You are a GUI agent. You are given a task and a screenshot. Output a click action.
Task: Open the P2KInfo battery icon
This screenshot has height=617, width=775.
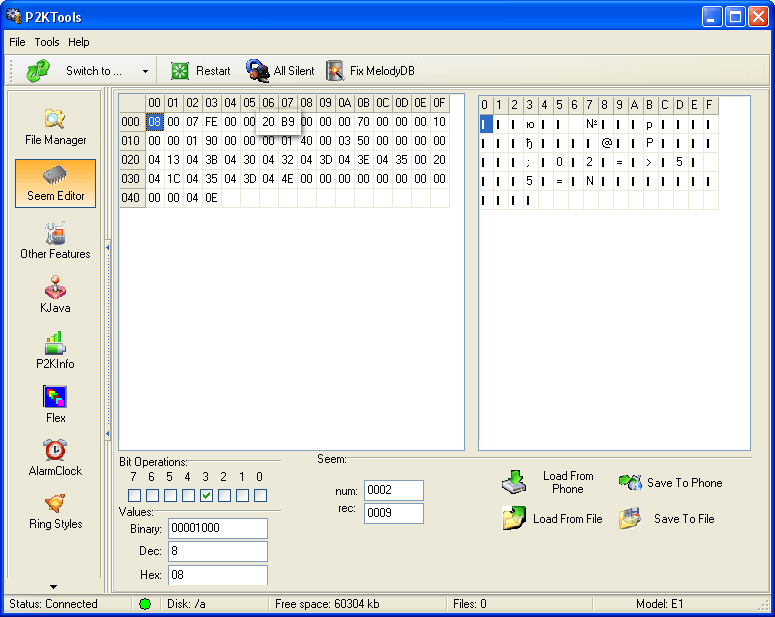(55, 343)
